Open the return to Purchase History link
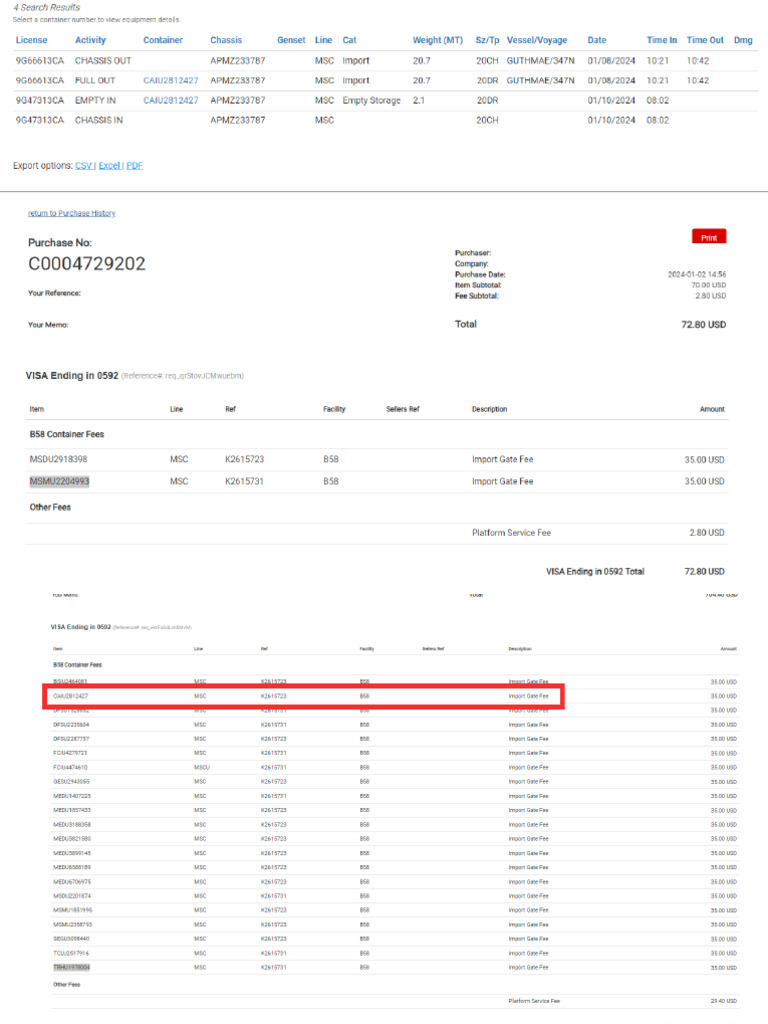The width and height of the screenshot is (768, 1024). click(71, 213)
